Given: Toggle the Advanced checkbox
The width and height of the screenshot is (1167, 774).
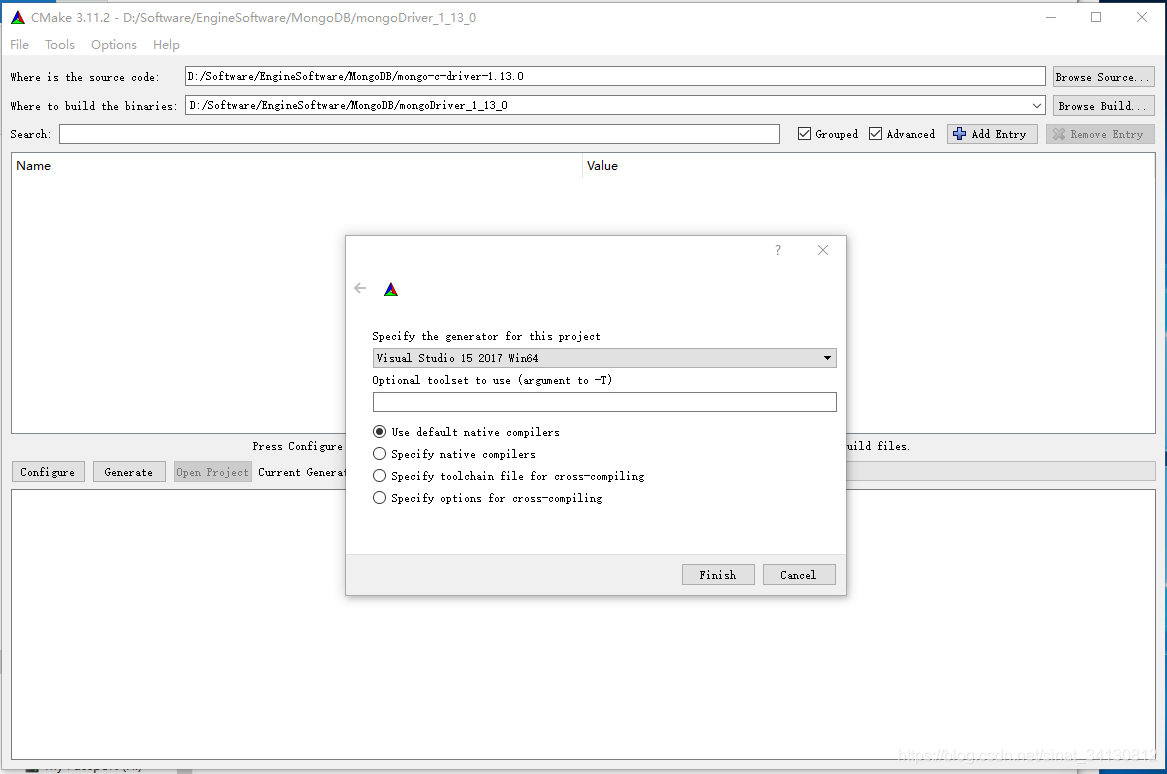Looking at the screenshot, I should [875, 134].
